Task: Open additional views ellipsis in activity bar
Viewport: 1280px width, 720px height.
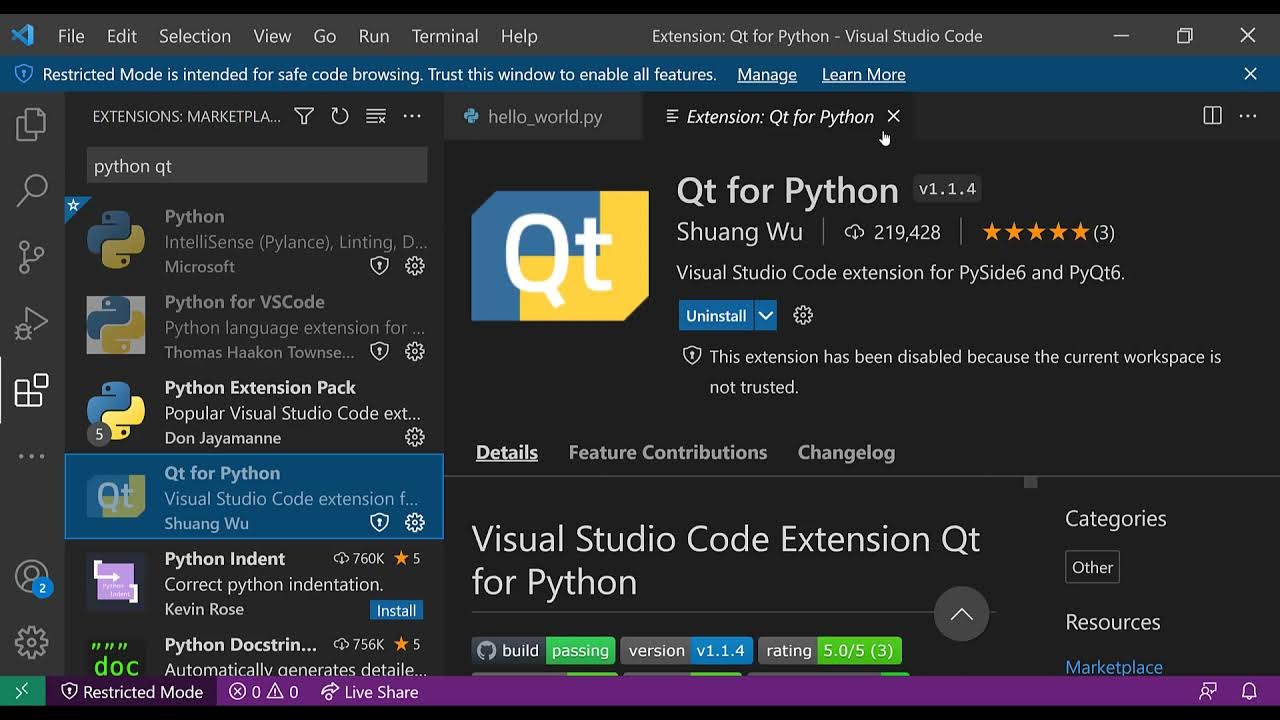Action: tap(31, 456)
